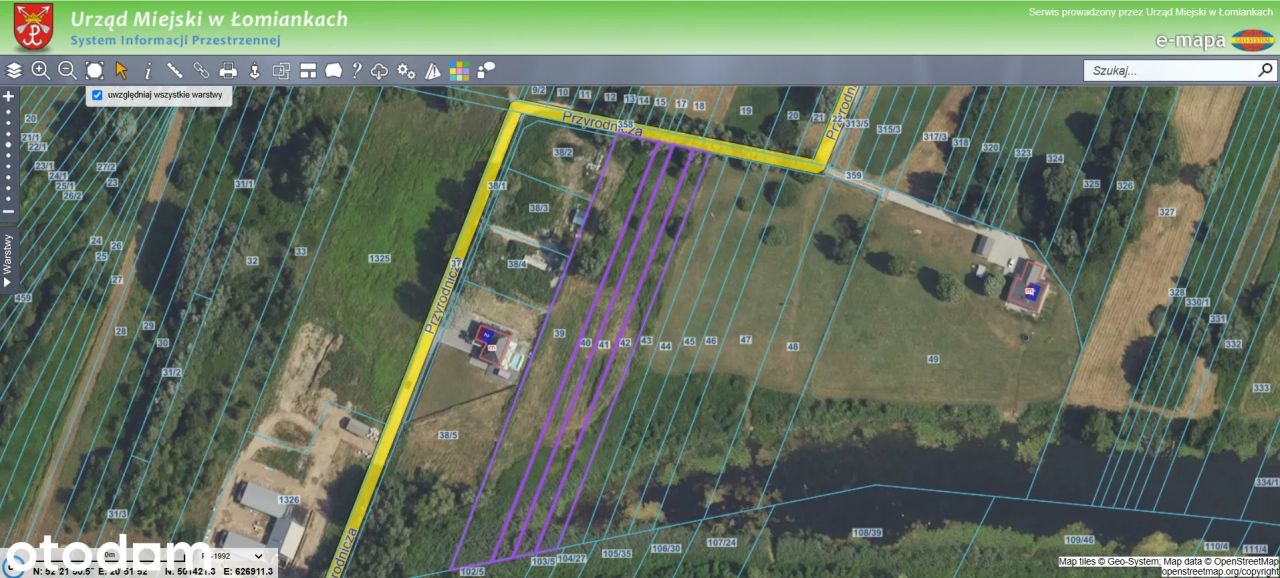Click the triangular warning-sign icon
Image resolution: width=1280 pixels, height=578 pixels.
433,70
